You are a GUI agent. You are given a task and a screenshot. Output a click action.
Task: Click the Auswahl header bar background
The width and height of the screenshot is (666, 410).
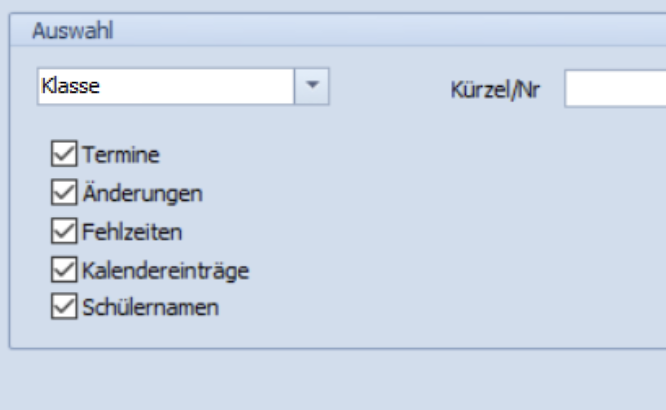coord(382,30)
